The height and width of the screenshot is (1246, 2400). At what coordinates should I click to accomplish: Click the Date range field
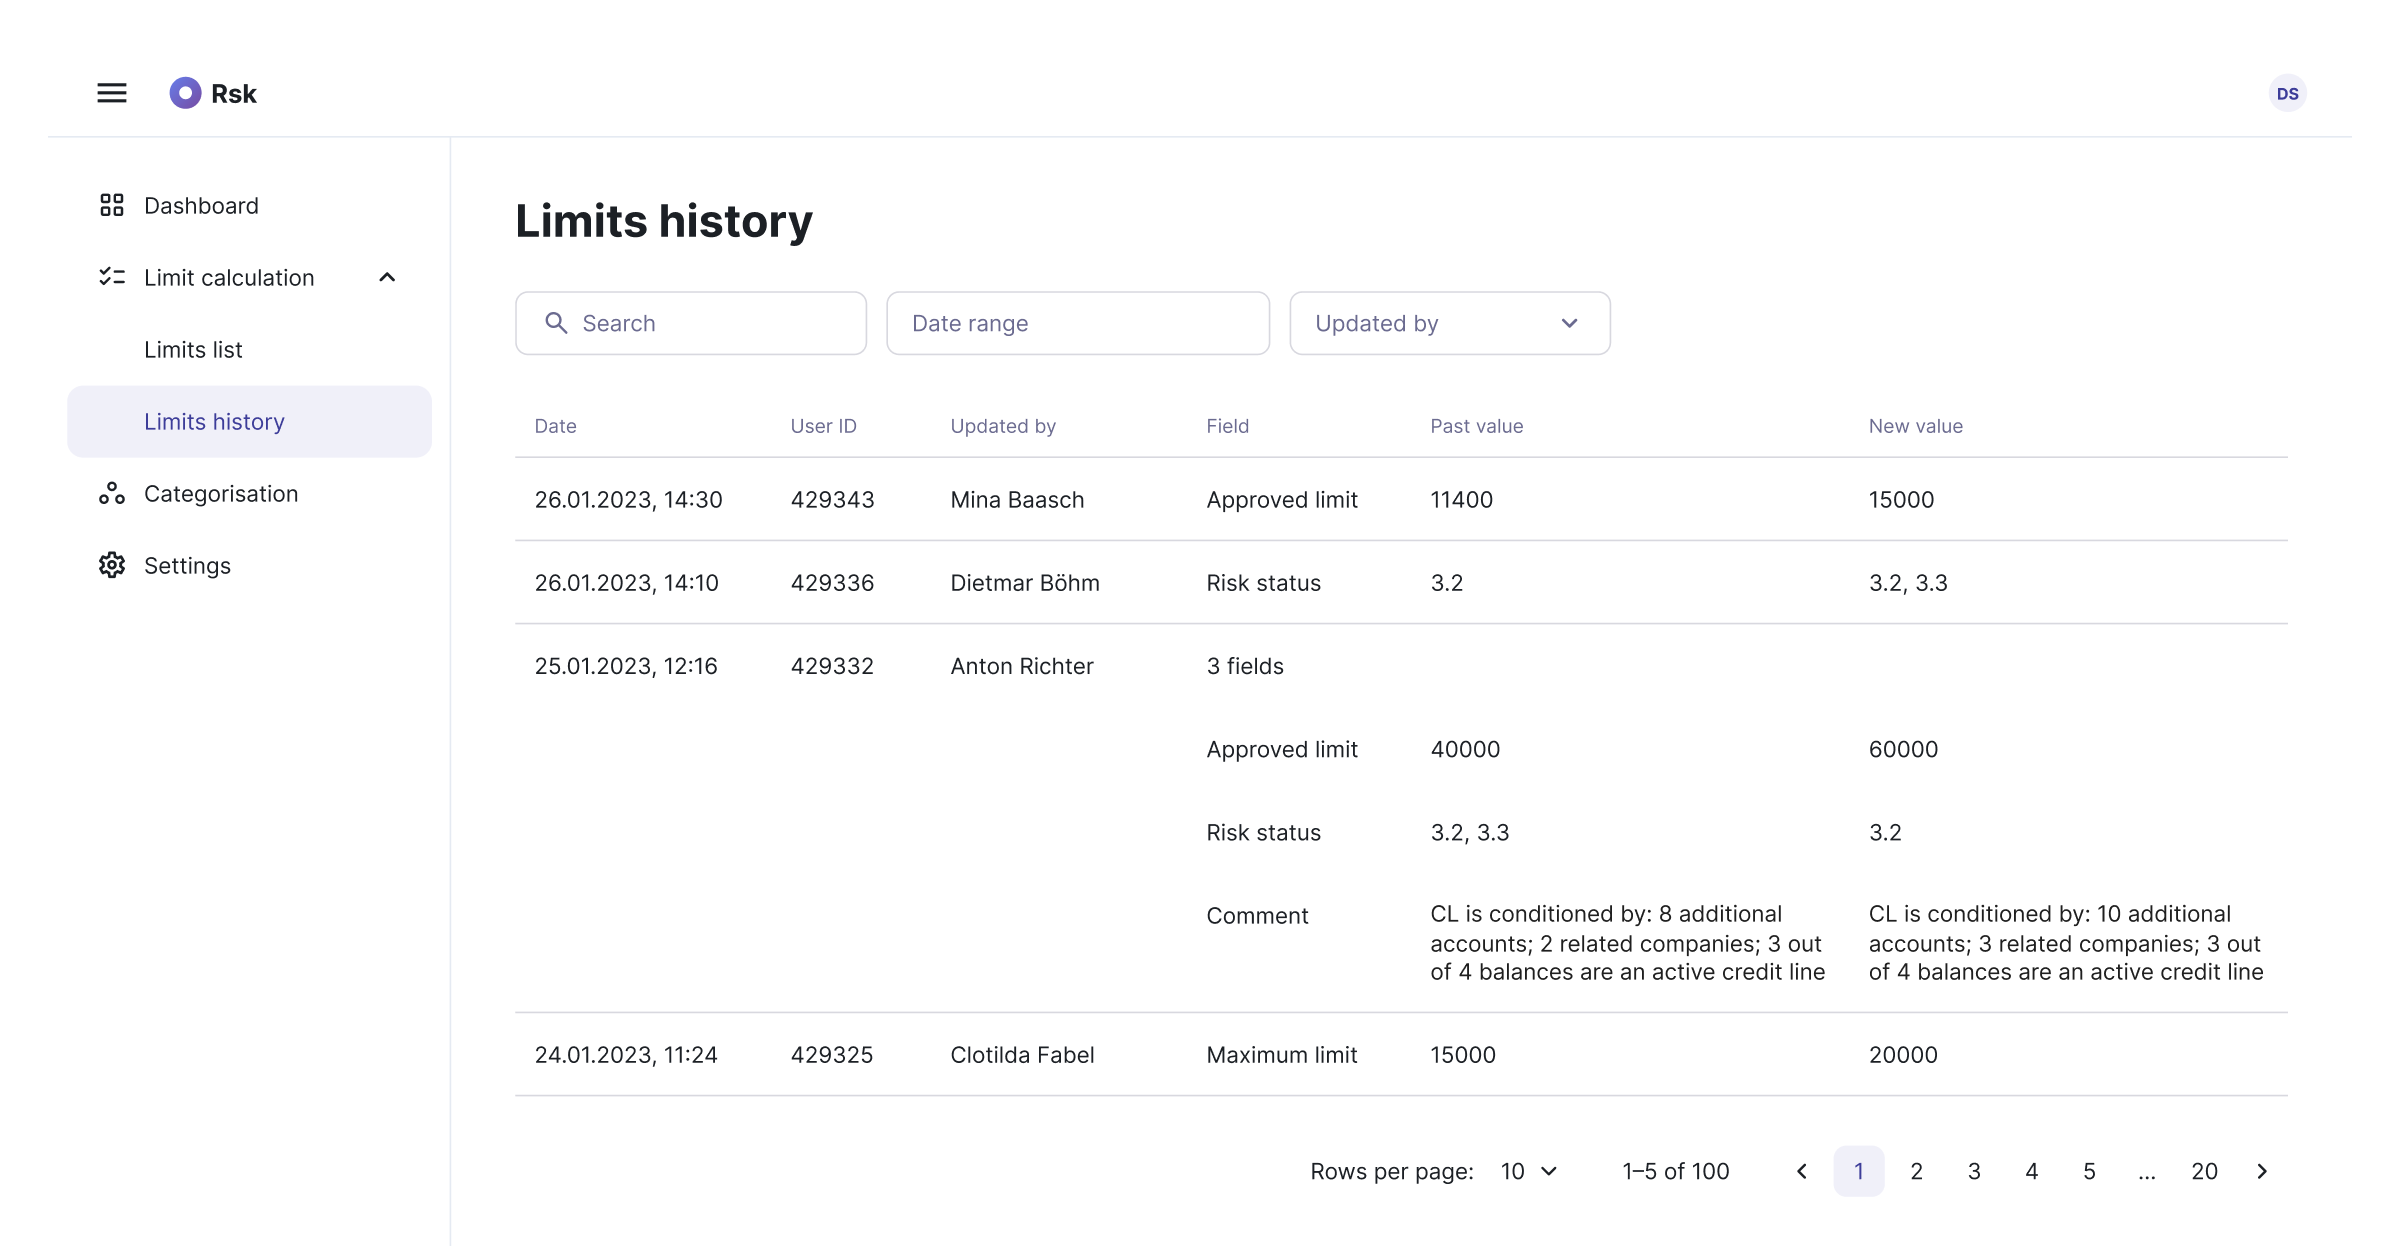point(1077,323)
